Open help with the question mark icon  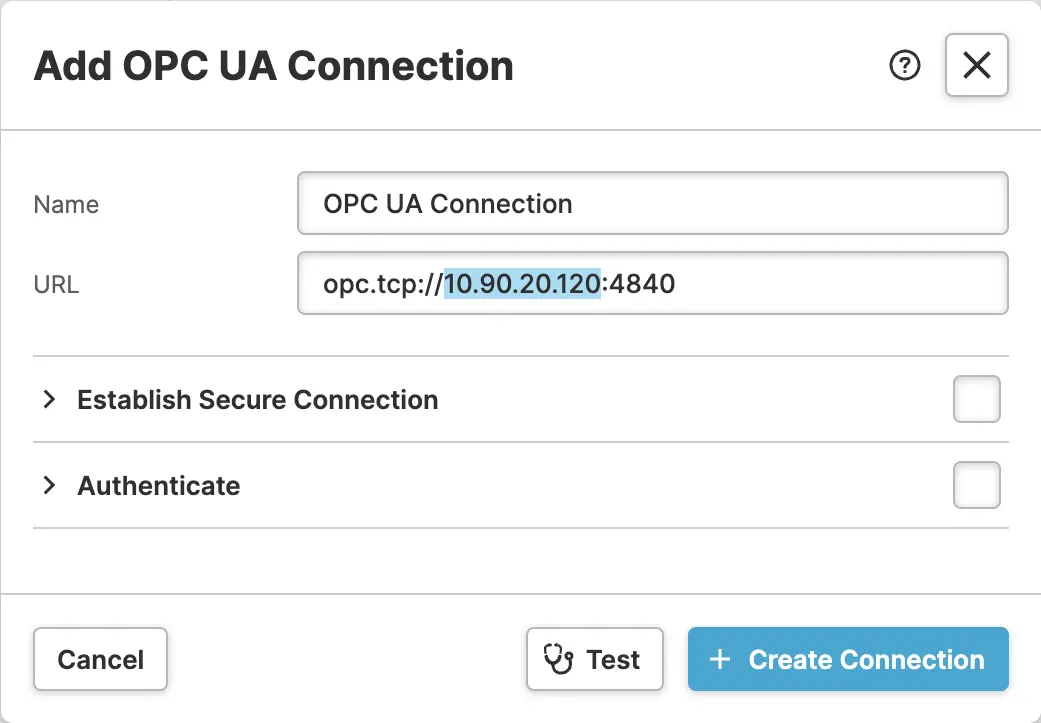click(x=905, y=67)
